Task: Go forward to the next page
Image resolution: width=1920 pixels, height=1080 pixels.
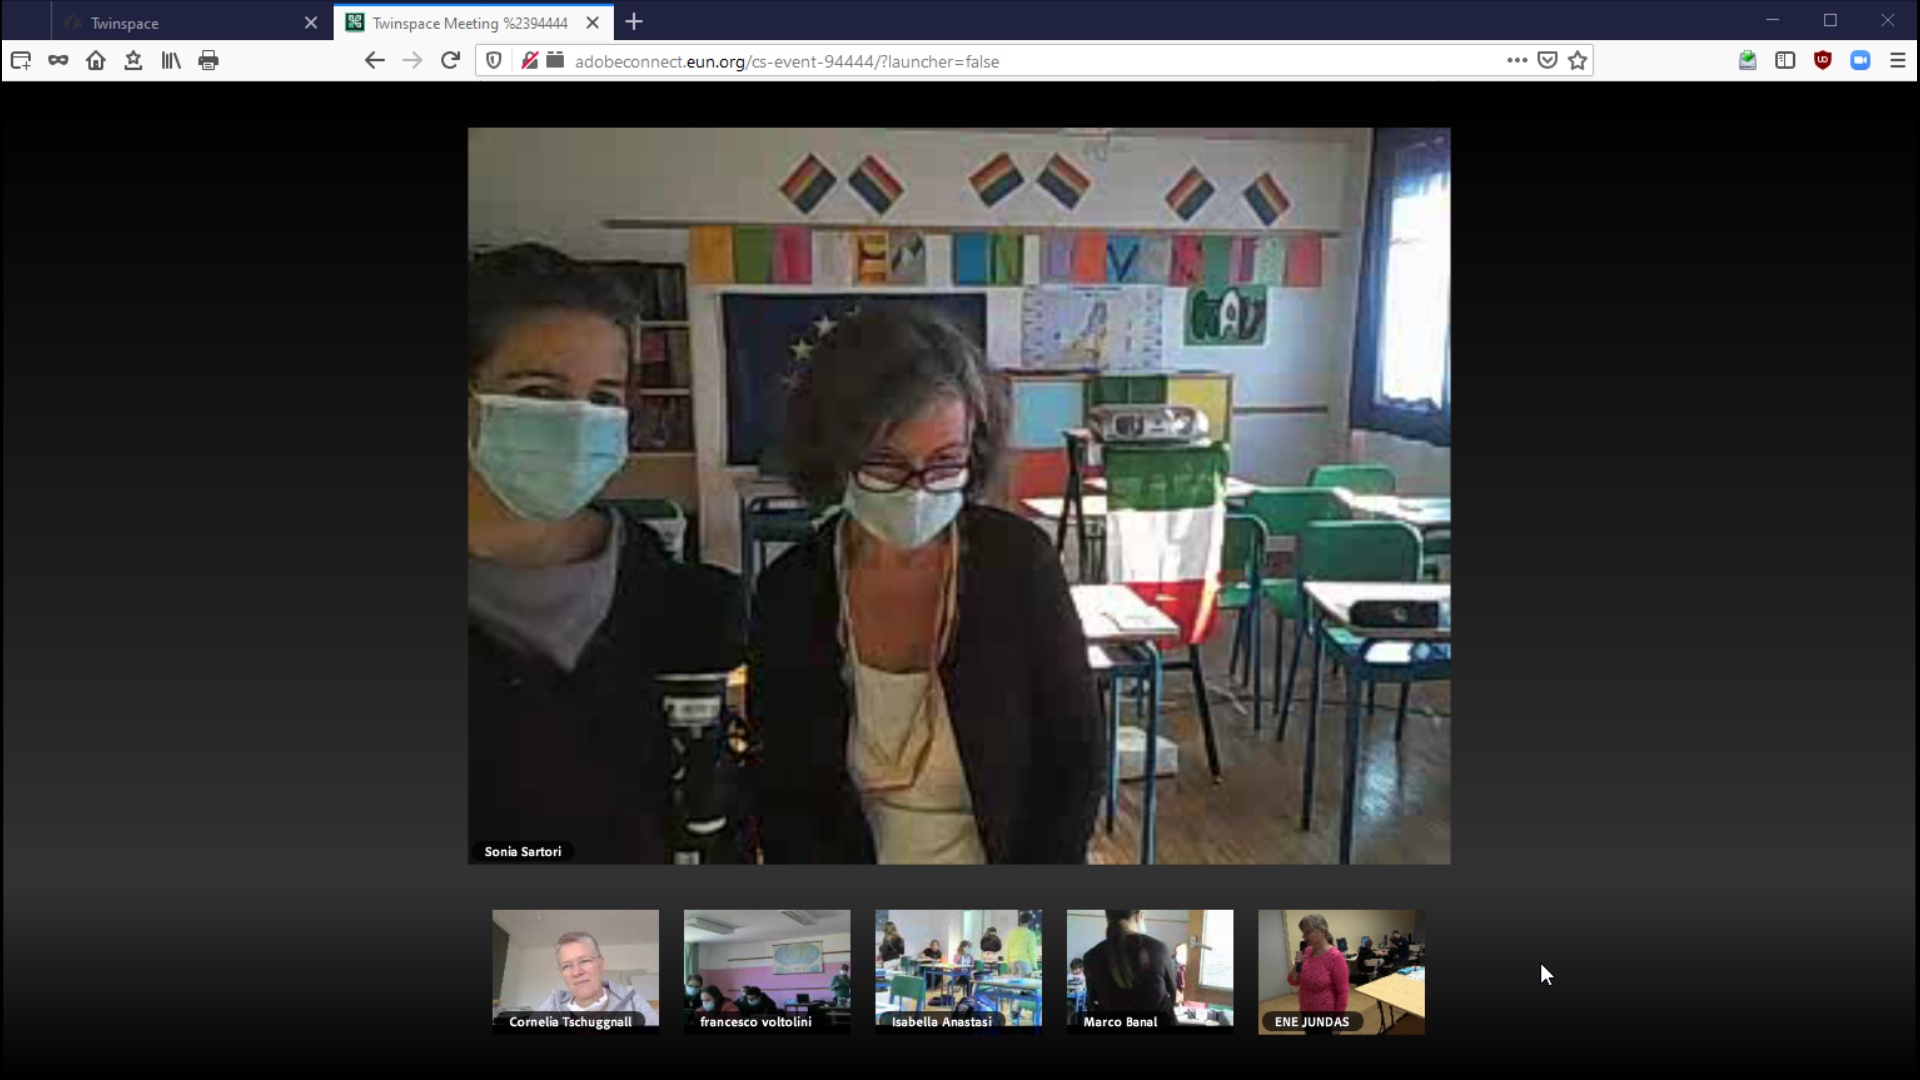Action: [412, 60]
